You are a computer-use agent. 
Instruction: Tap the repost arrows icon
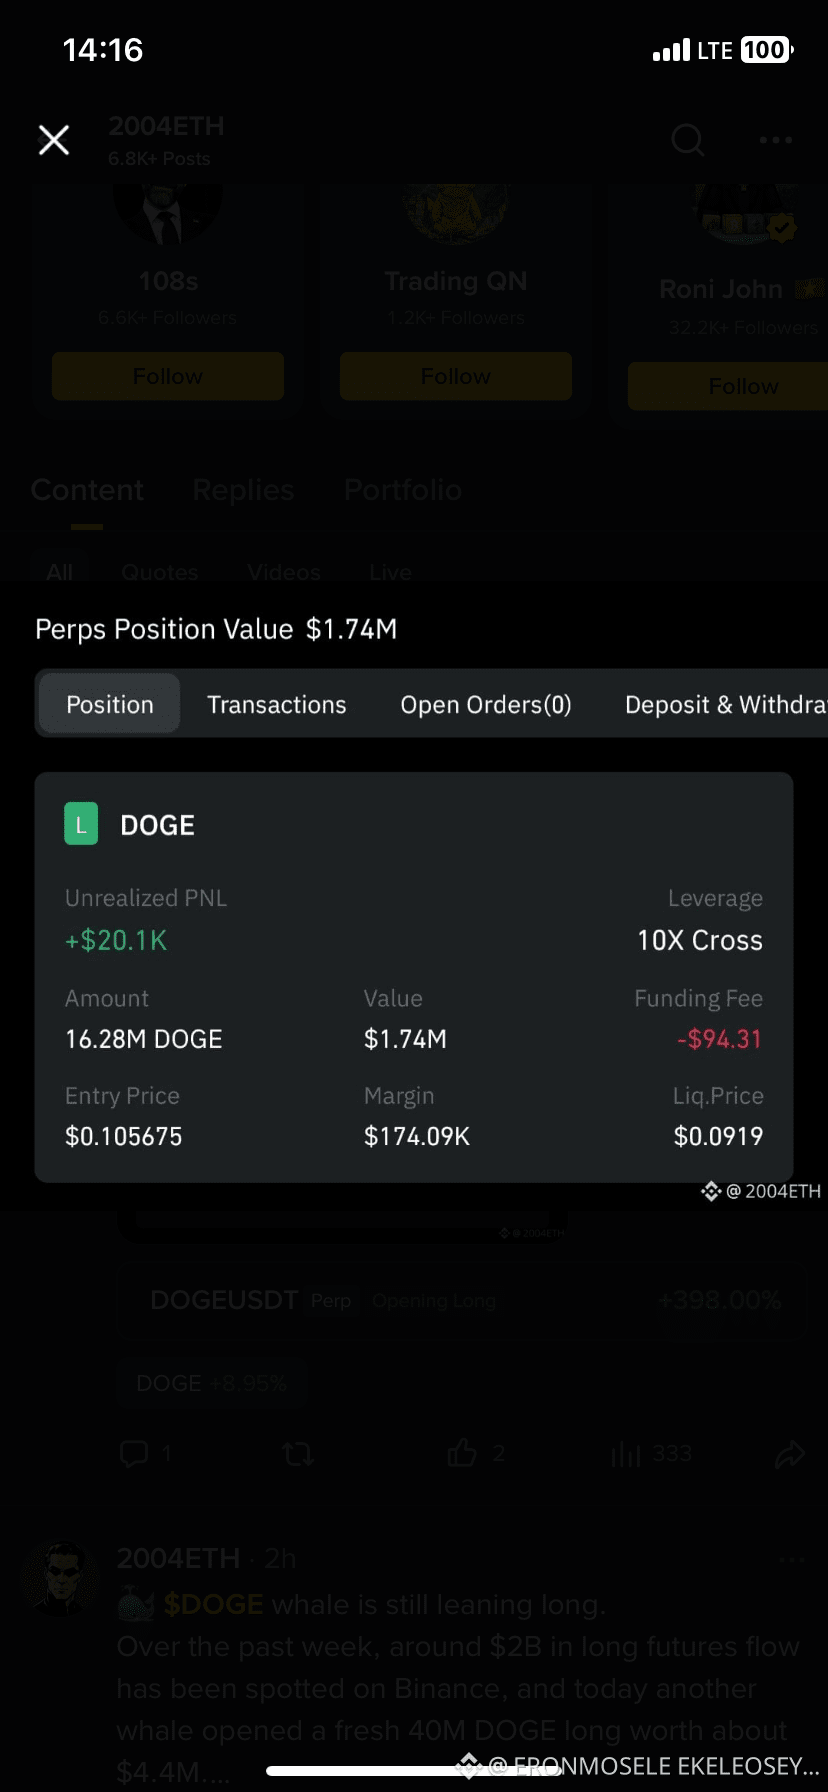(x=298, y=1453)
